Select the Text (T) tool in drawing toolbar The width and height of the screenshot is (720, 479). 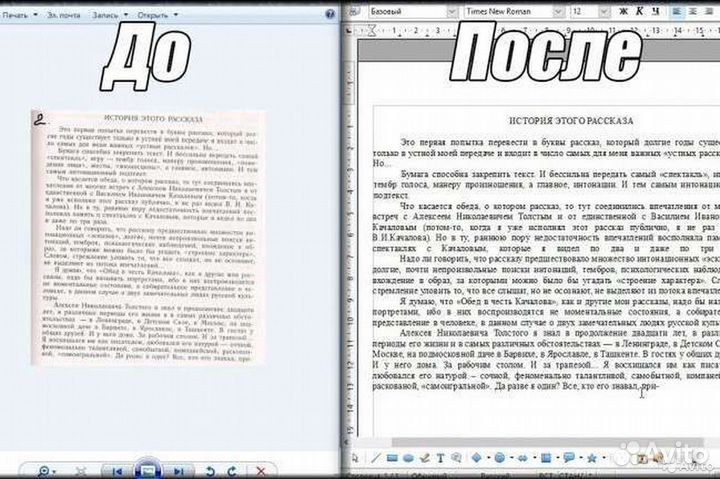click(x=440, y=458)
